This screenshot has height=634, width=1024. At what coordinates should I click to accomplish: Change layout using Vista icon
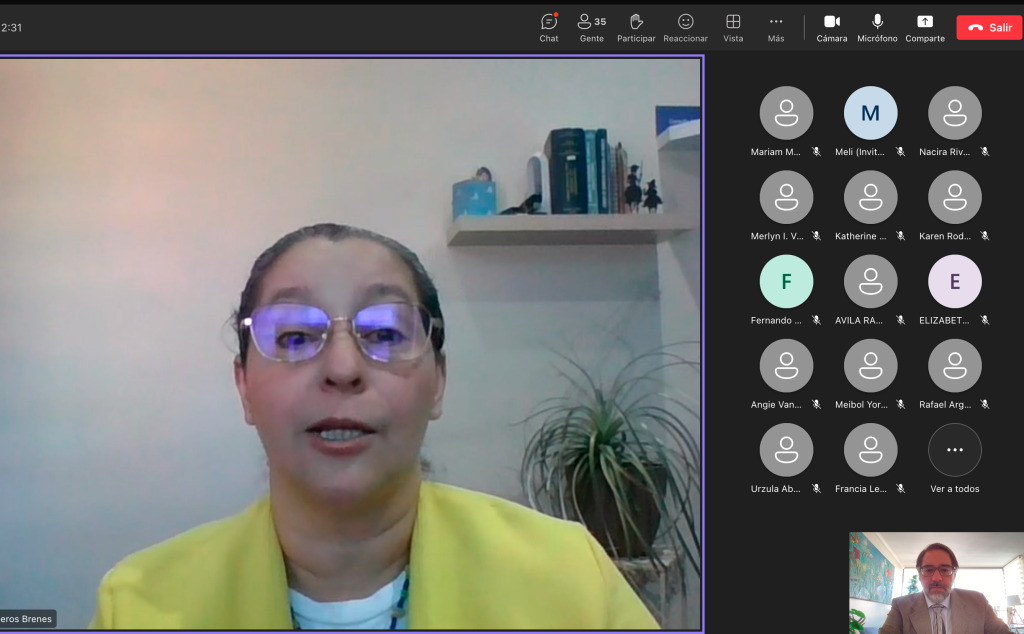point(733,27)
